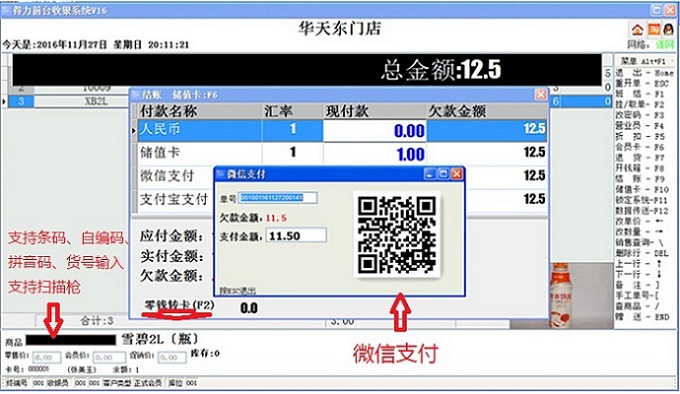Click the 0.00 现付款 cell for 人民币
Image resolution: width=680 pixels, height=394 pixels.
coord(375,130)
